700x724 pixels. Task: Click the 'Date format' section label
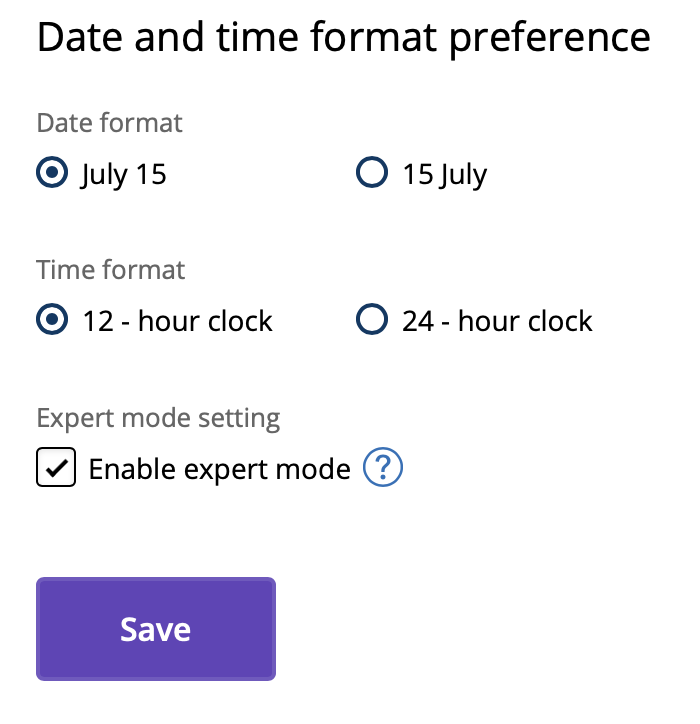[x=109, y=123]
